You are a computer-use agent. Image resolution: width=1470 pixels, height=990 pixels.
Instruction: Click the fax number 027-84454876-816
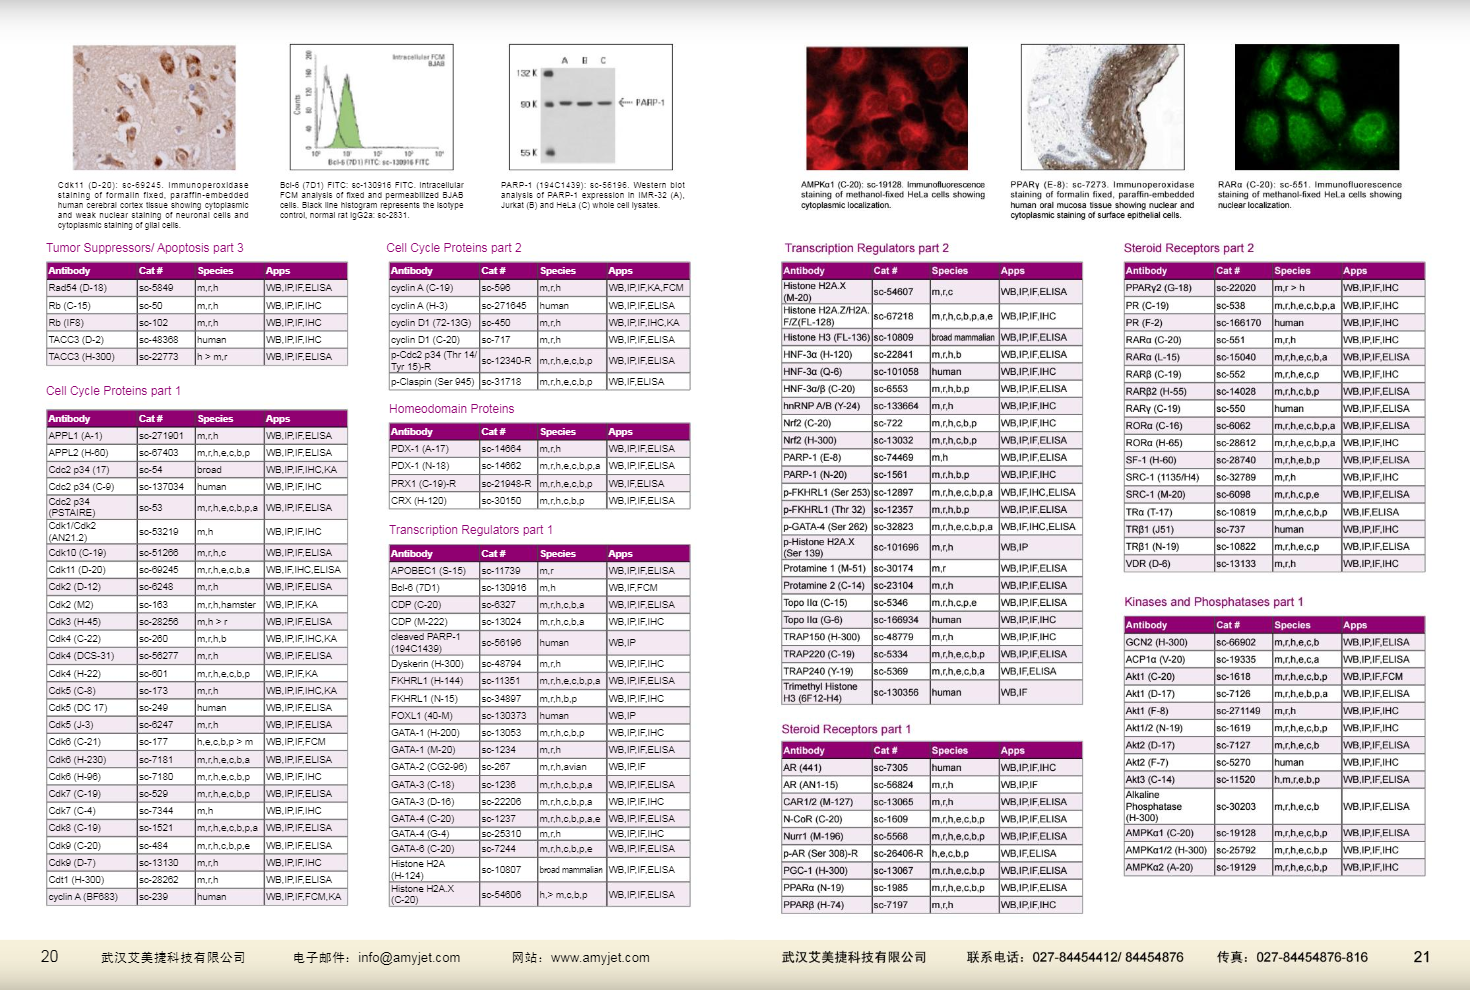click(x=1312, y=958)
